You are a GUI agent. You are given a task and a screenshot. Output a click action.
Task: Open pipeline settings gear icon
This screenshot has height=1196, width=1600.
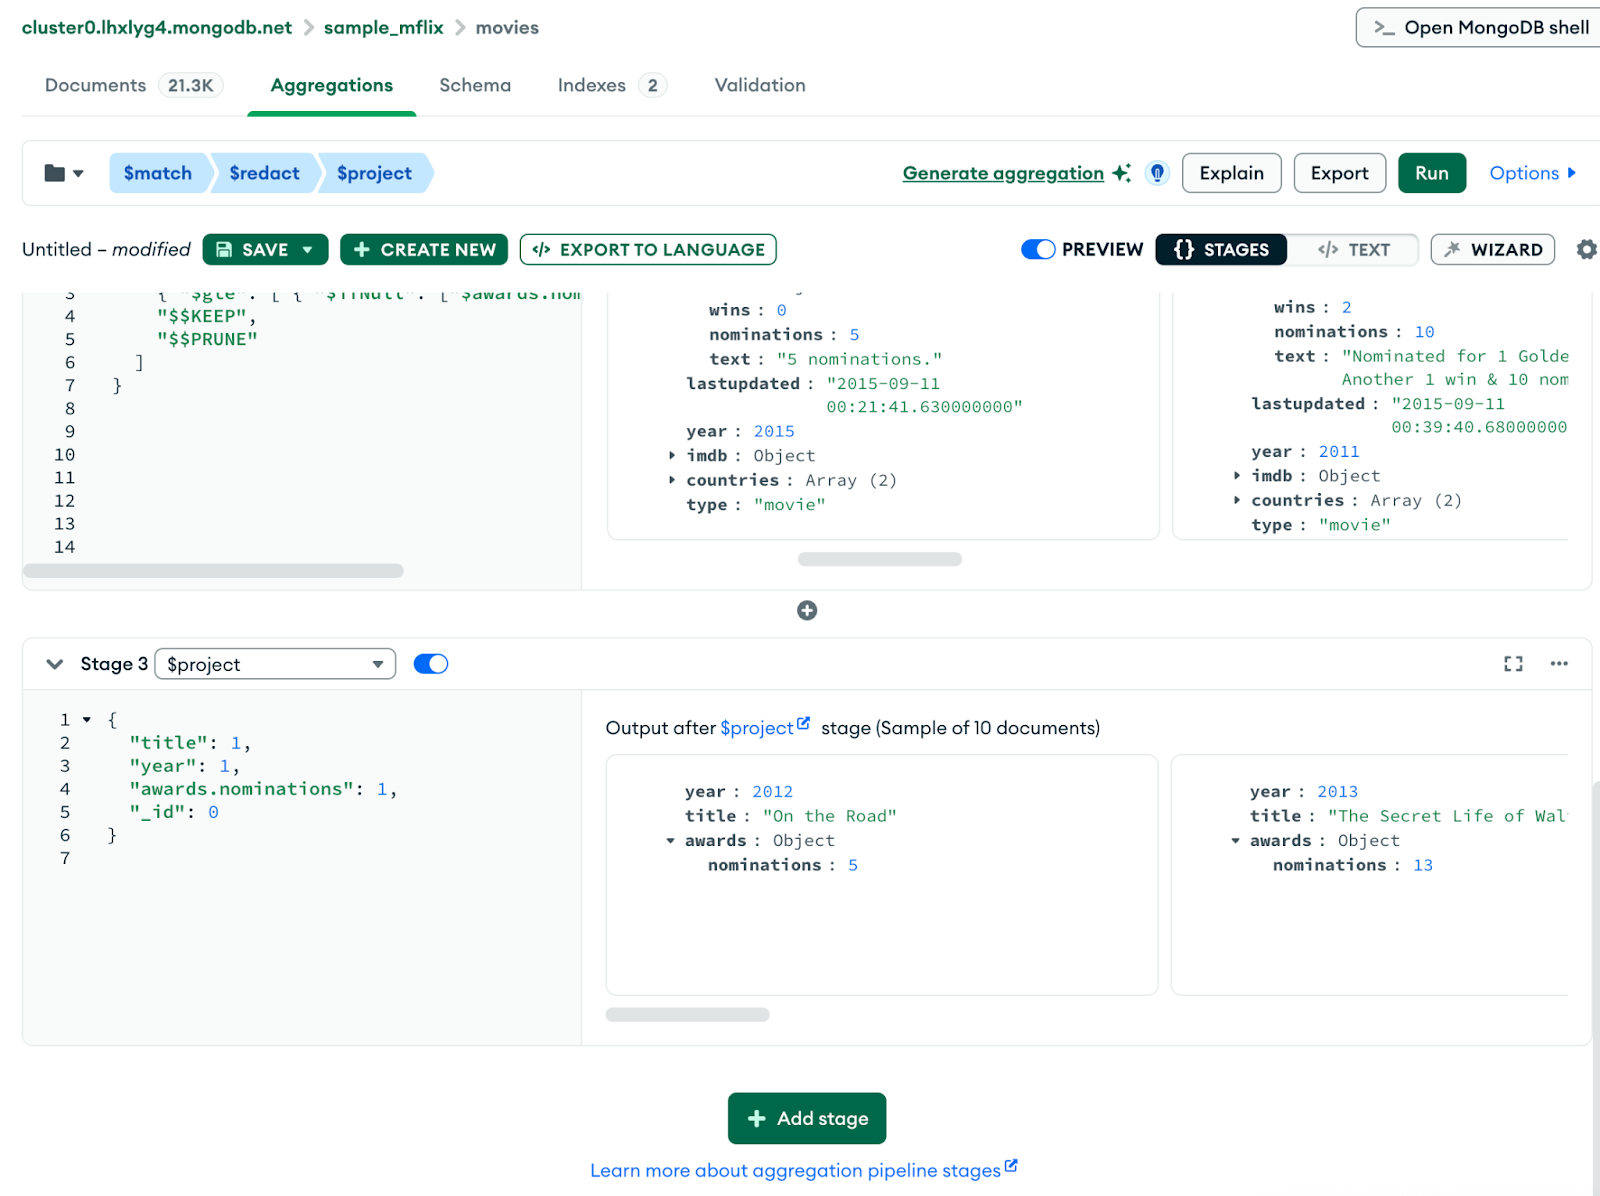tap(1586, 249)
